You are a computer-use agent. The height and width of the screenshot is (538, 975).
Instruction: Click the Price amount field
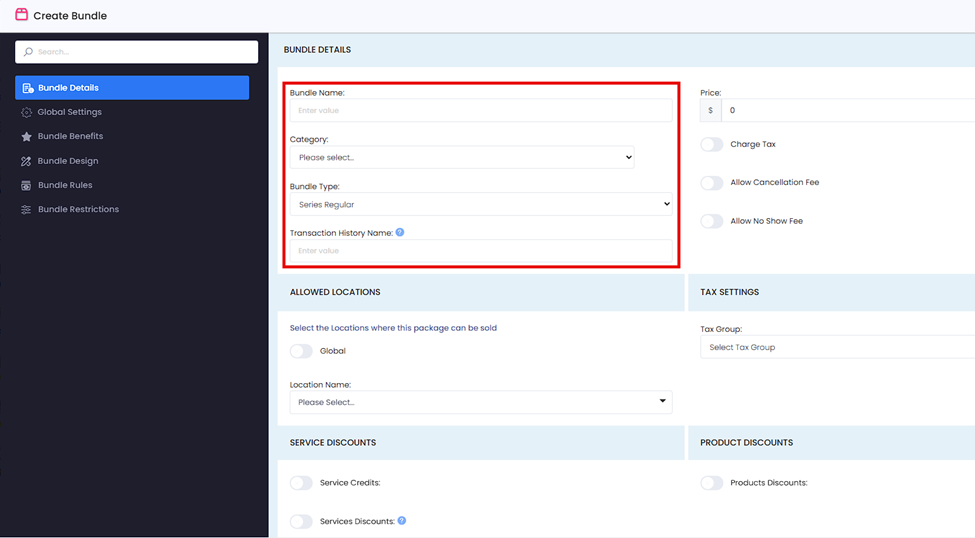848,110
